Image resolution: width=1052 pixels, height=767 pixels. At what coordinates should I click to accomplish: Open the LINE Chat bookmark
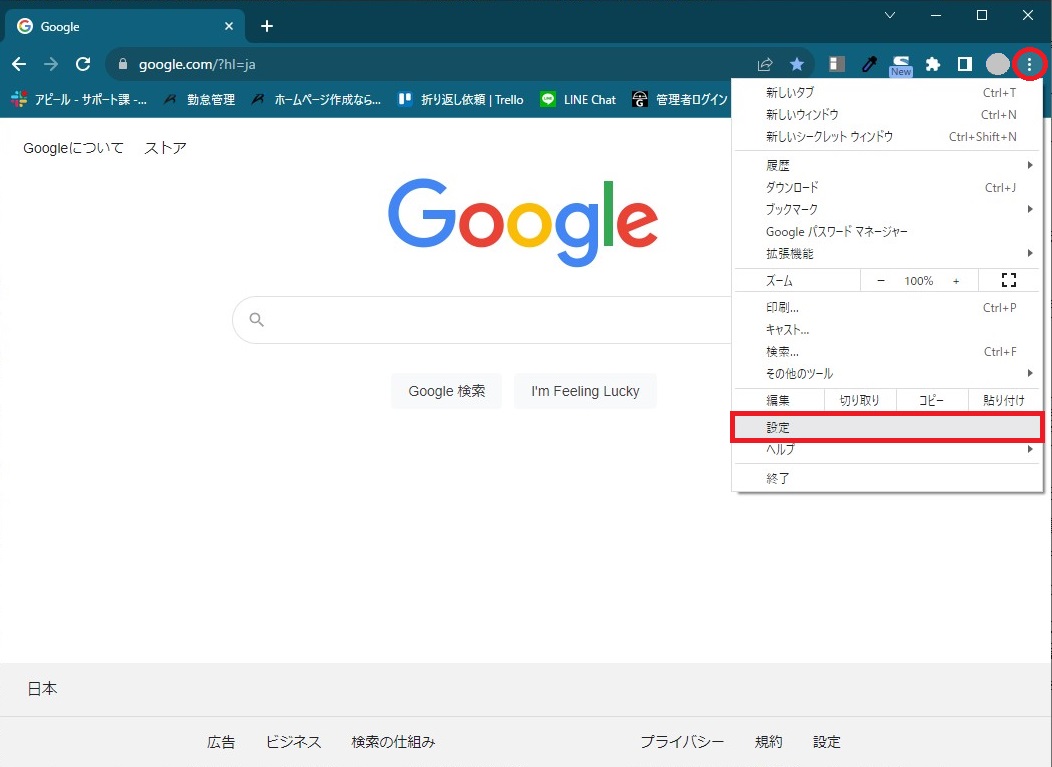[578, 99]
